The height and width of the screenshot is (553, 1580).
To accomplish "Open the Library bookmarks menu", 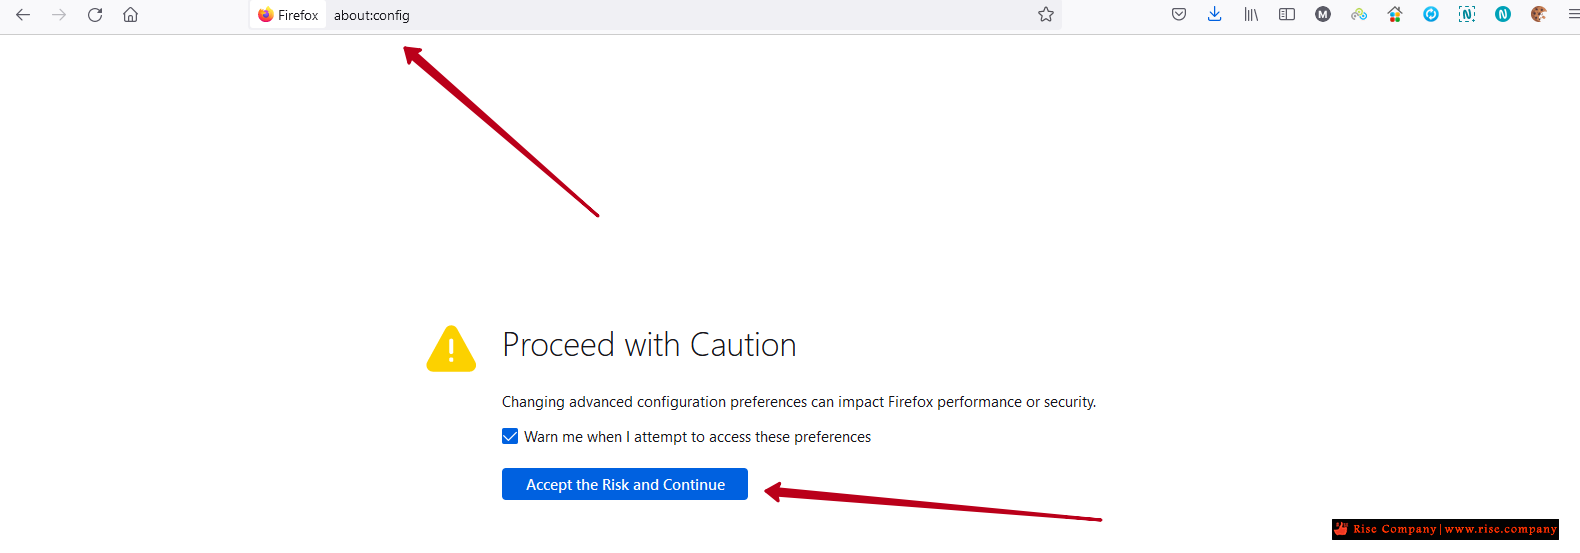I will click(1251, 14).
